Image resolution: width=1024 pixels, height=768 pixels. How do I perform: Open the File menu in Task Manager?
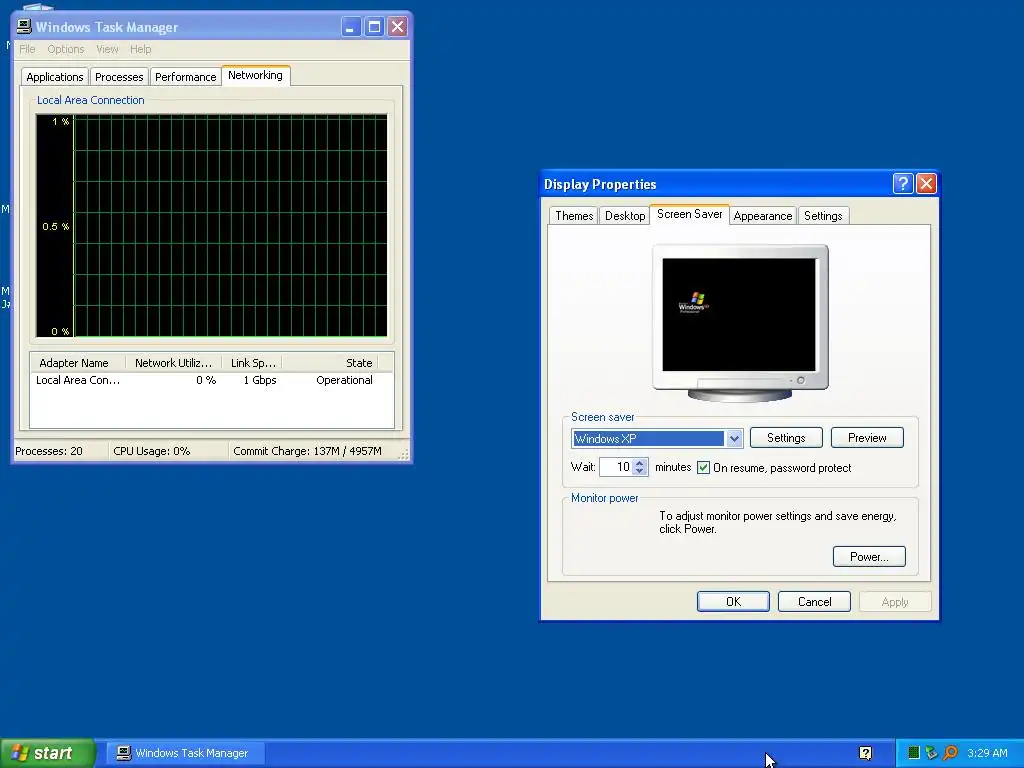point(27,49)
